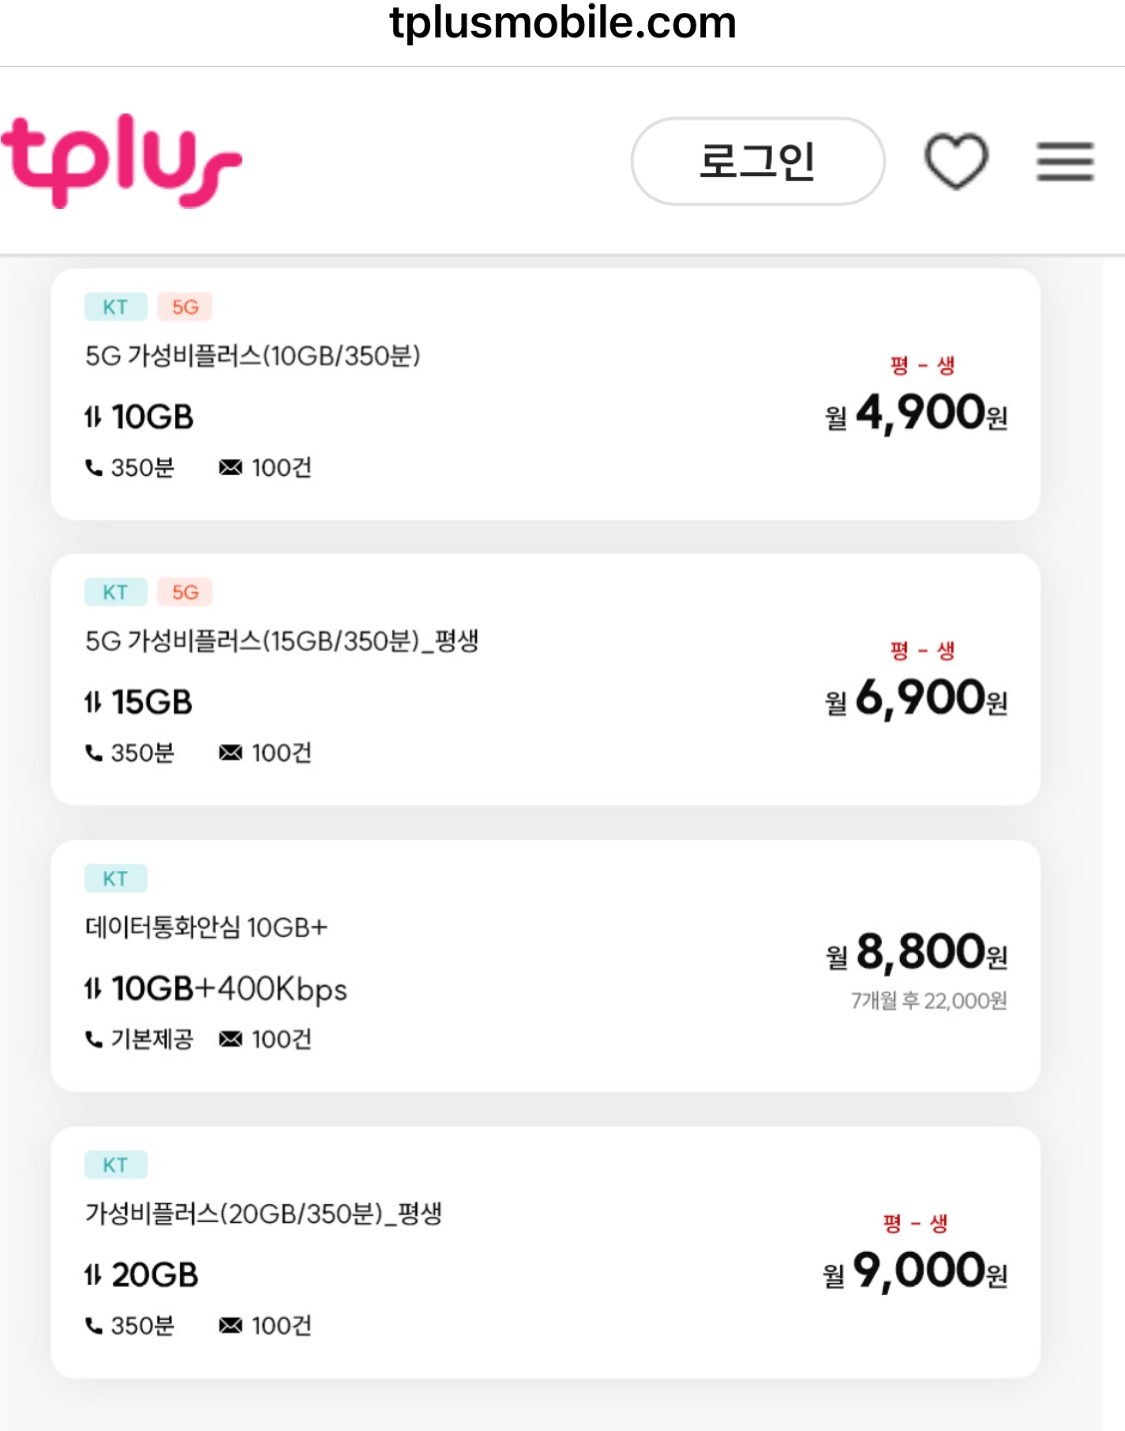Click data icon beside 10GB+400Kbps
This screenshot has width=1125, height=1431.
[x=93, y=989]
